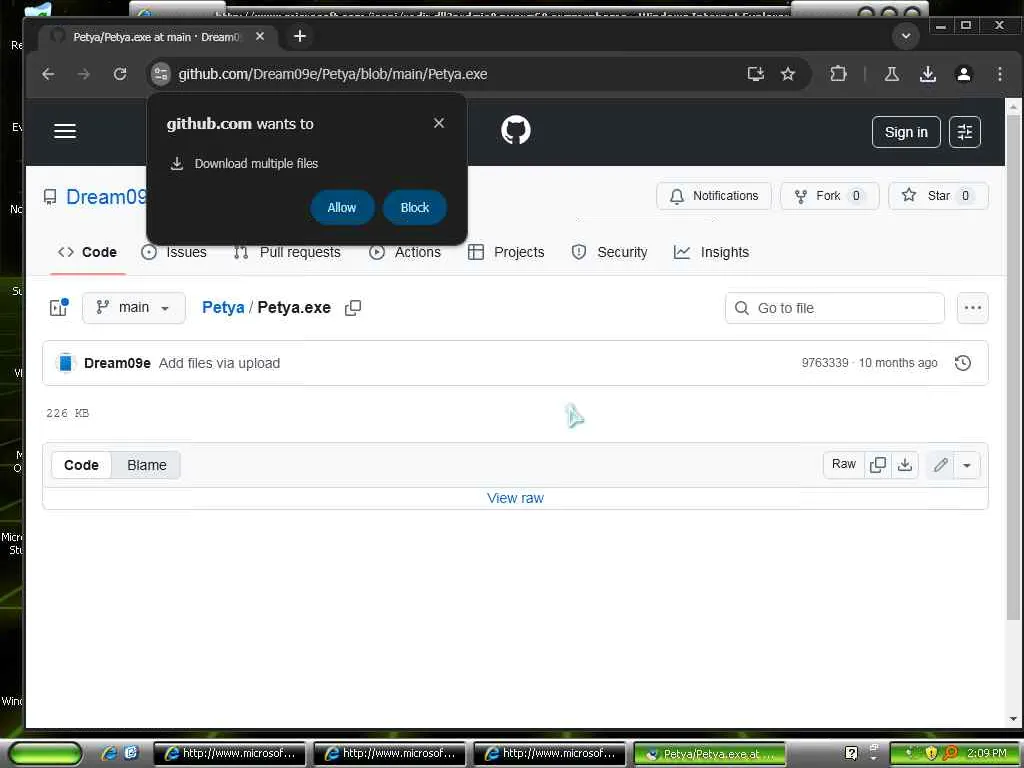The height and width of the screenshot is (768, 1024).
Task: Block downloading multiple files
Action: click(415, 208)
